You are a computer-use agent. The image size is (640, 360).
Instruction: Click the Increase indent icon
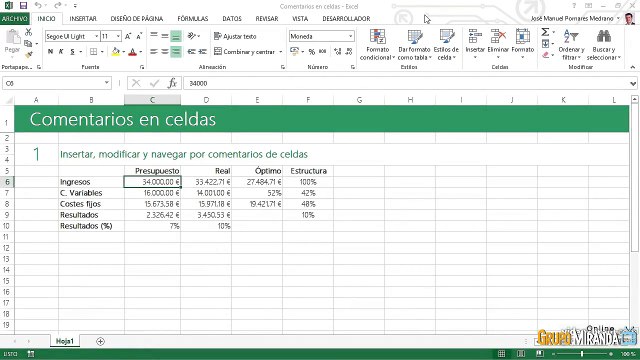(203, 52)
